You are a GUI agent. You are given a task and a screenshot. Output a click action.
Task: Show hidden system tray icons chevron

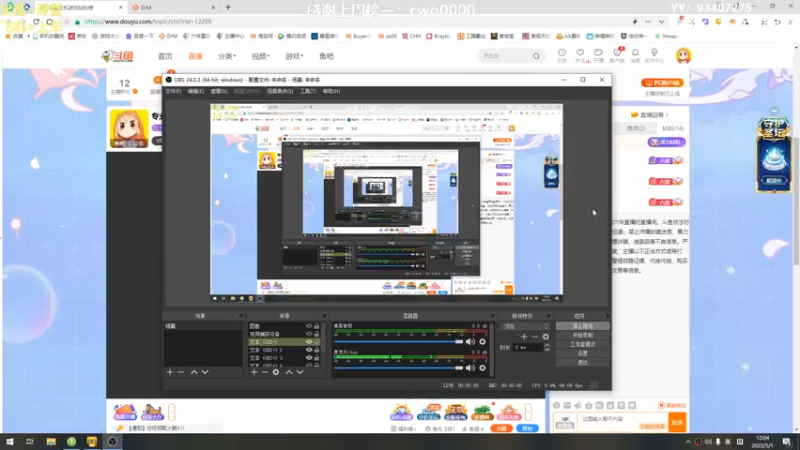(x=688, y=442)
